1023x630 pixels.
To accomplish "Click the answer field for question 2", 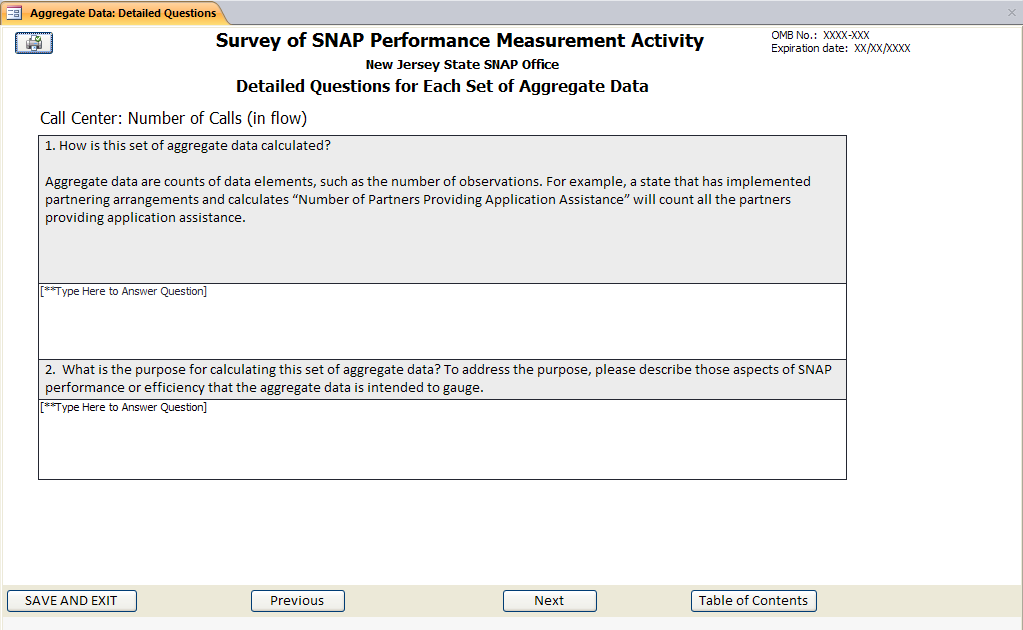I will [442, 439].
